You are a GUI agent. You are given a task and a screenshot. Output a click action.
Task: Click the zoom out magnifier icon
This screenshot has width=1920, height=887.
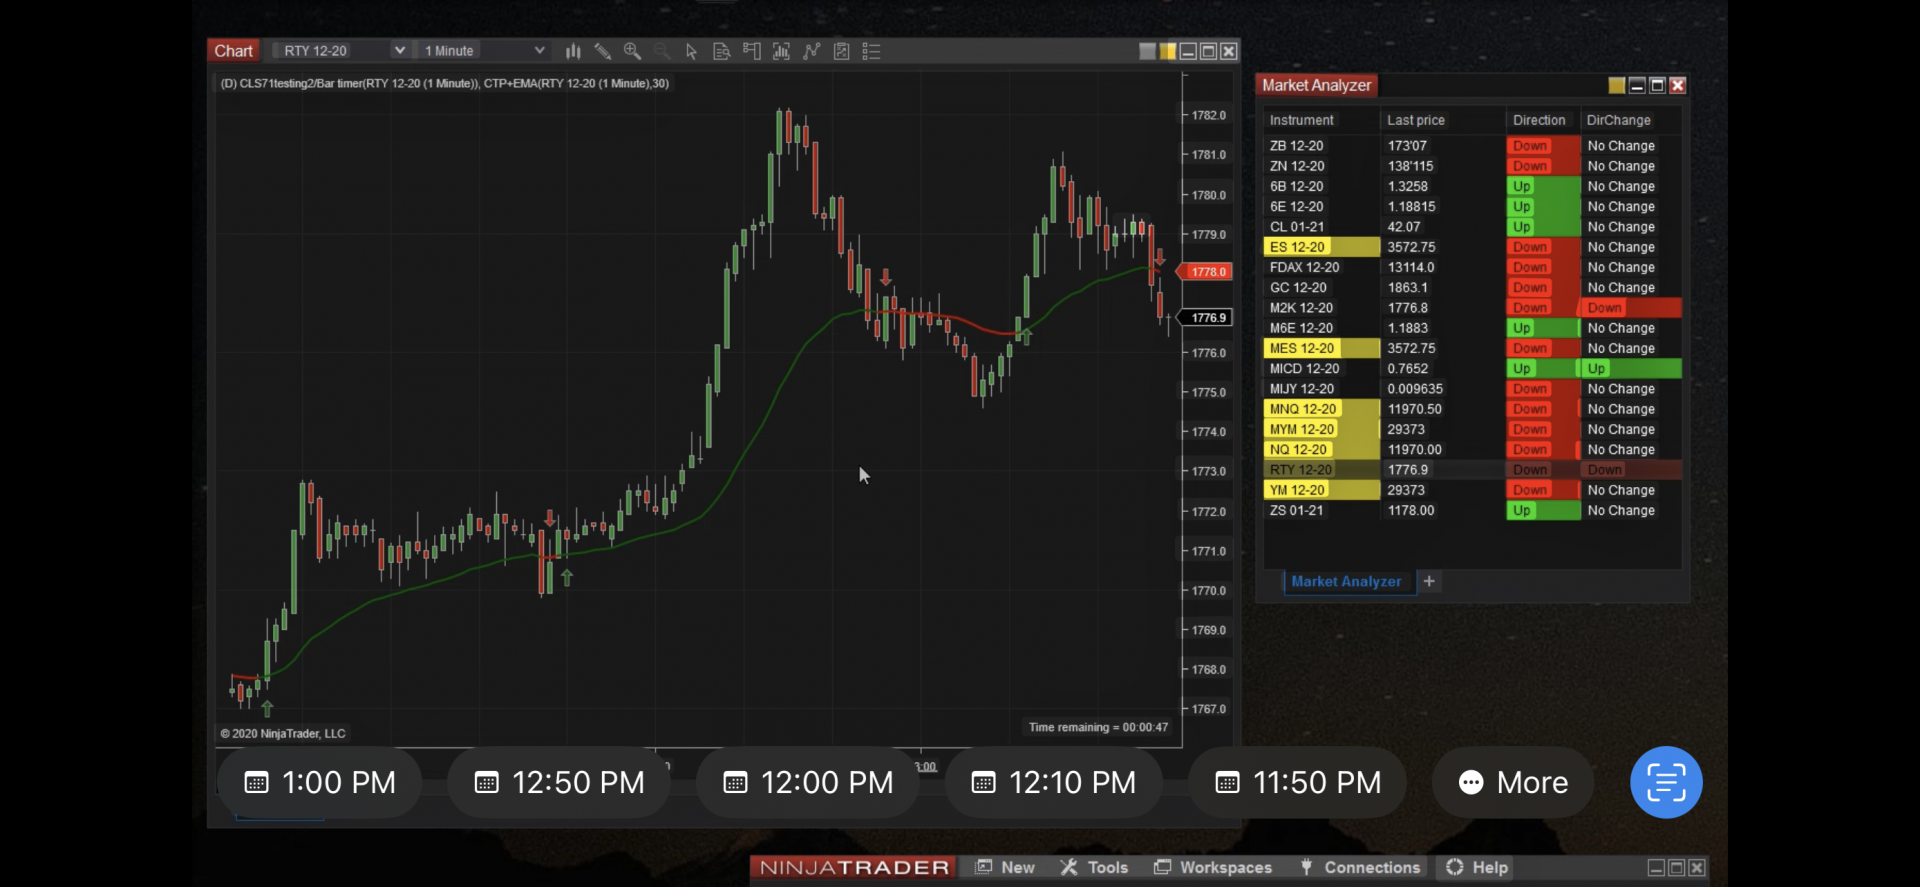tap(661, 51)
